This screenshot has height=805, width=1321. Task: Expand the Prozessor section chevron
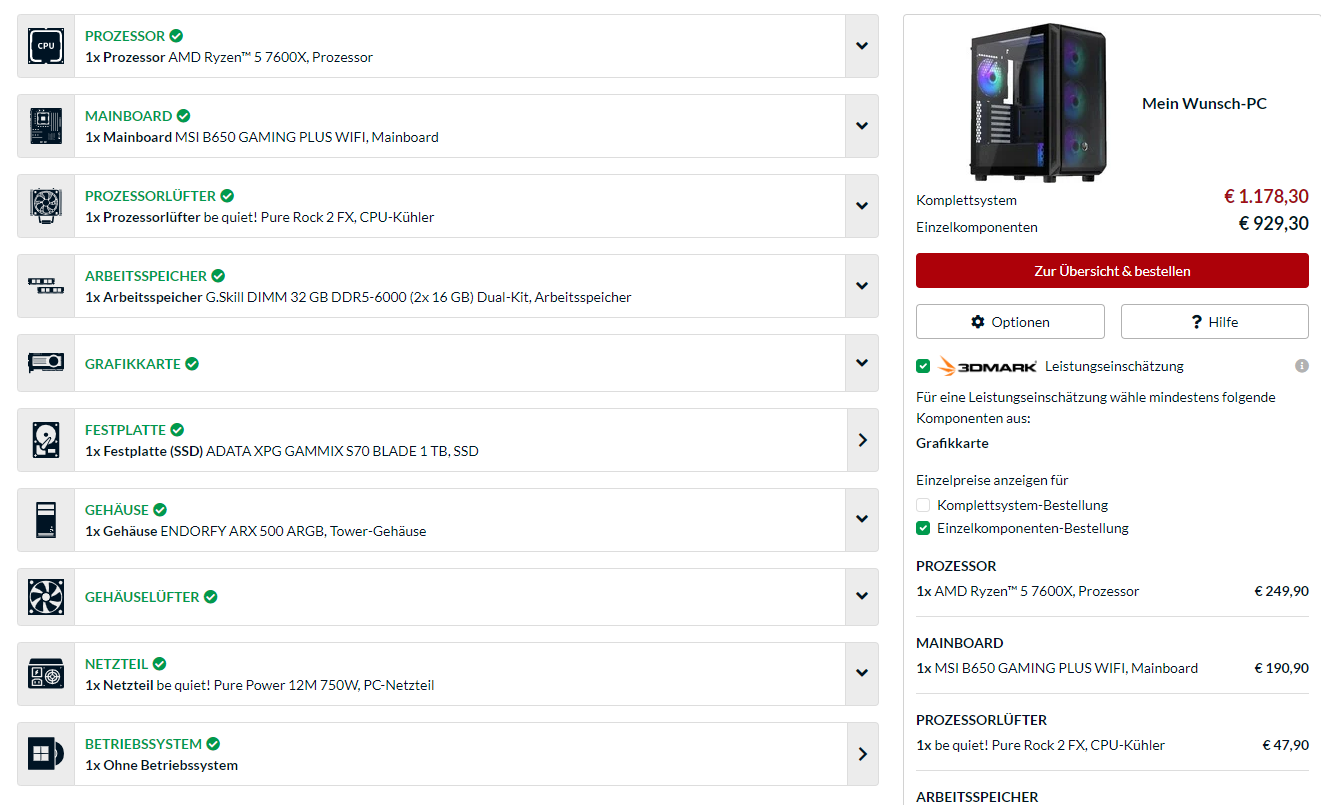click(x=862, y=46)
